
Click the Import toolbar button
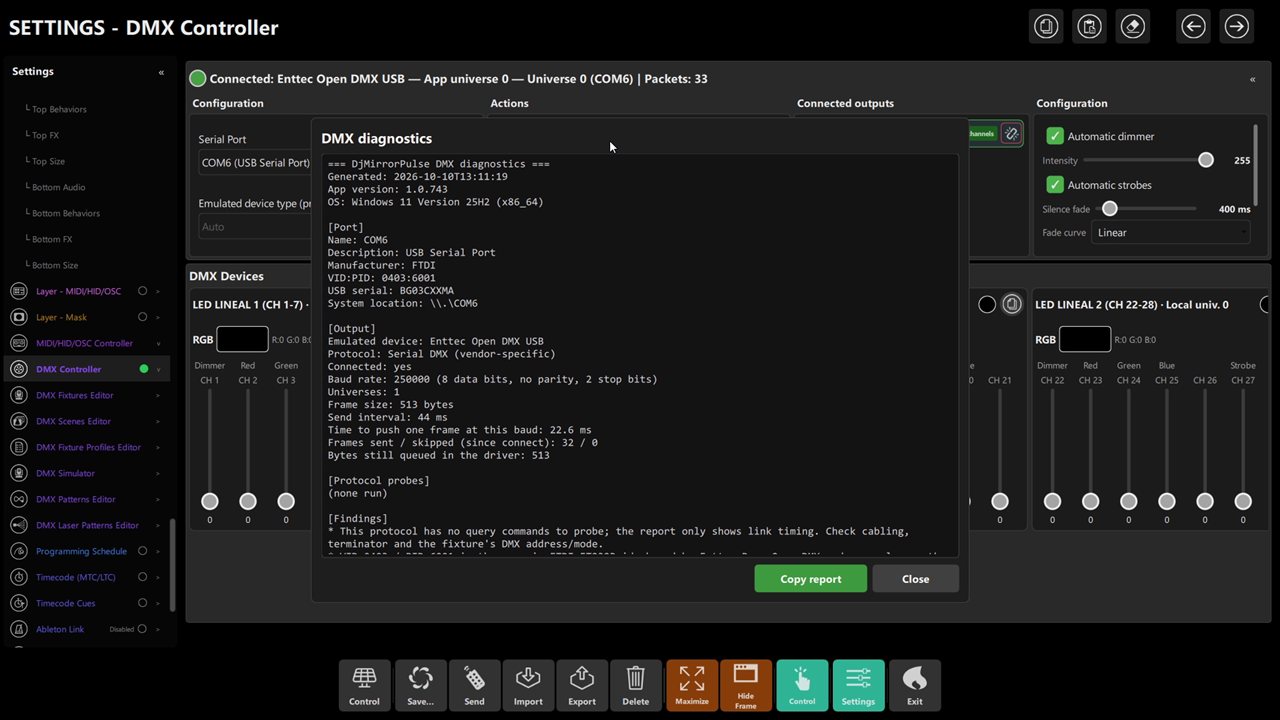(x=528, y=685)
